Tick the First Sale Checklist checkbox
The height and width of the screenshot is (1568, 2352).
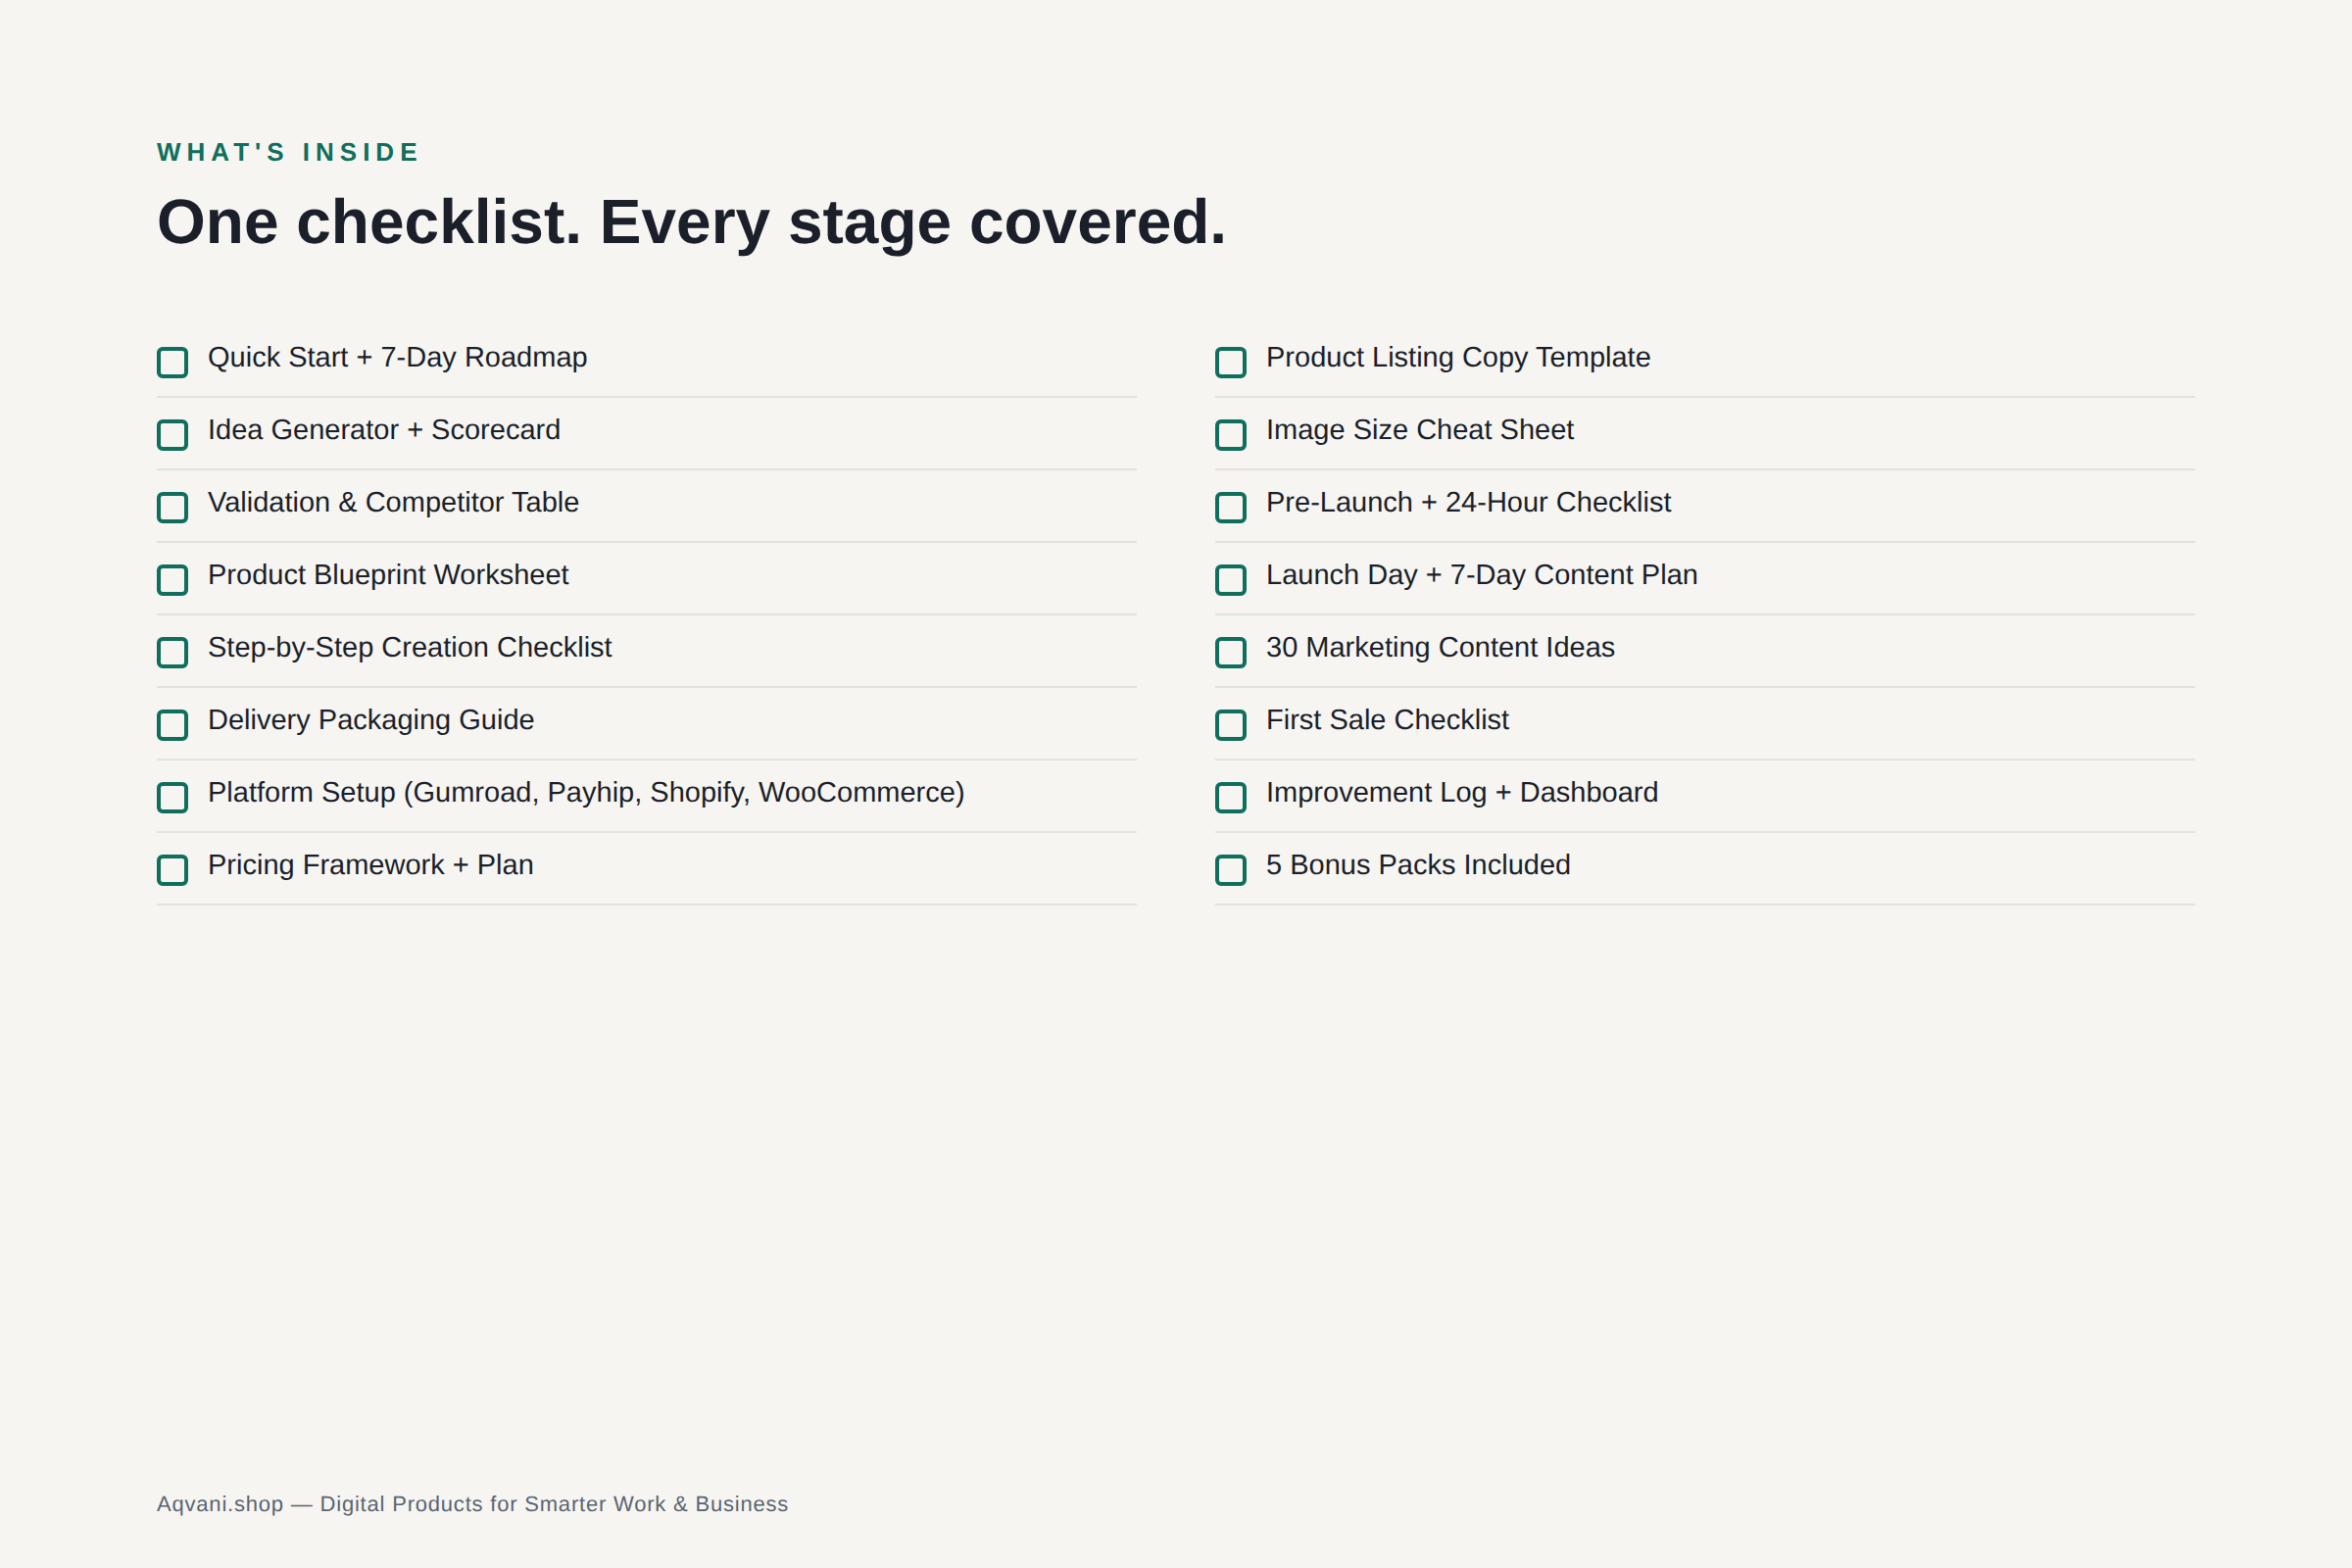1230,725
